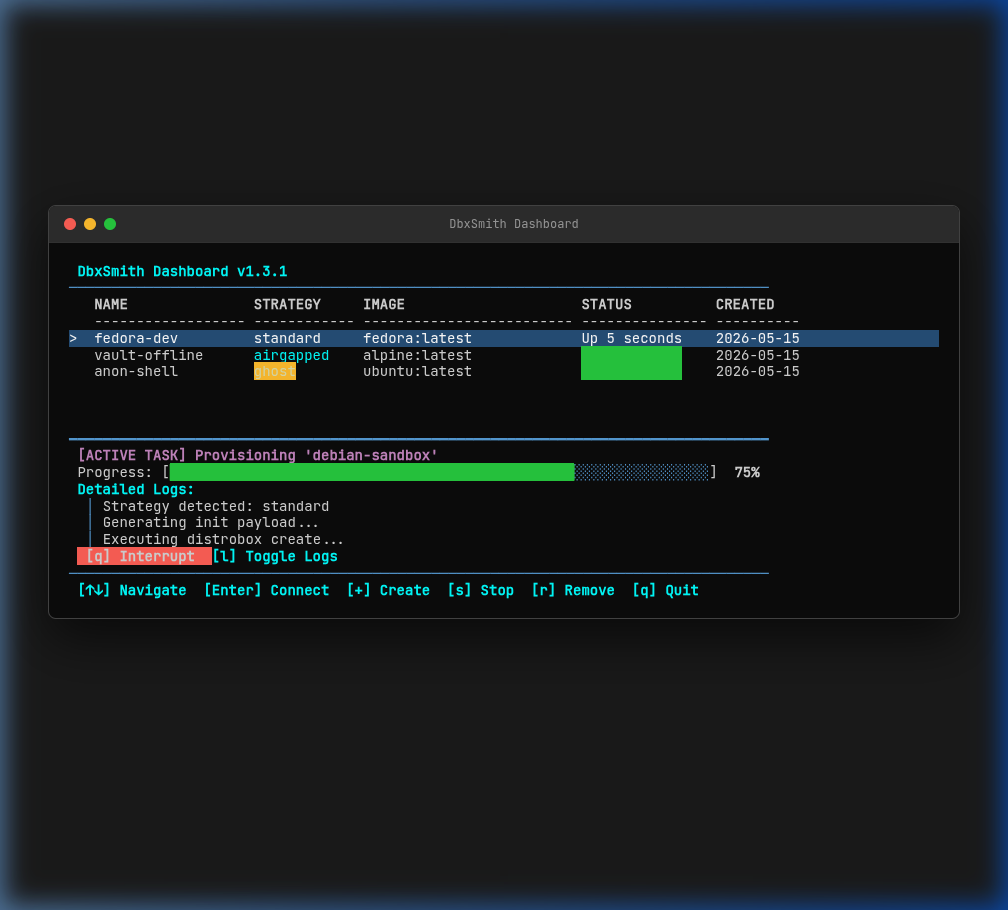Image resolution: width=1008 pixels, height=910 pixels.
Task: Click the 'Up 5 seconds' status
Action: coord(631,338)
